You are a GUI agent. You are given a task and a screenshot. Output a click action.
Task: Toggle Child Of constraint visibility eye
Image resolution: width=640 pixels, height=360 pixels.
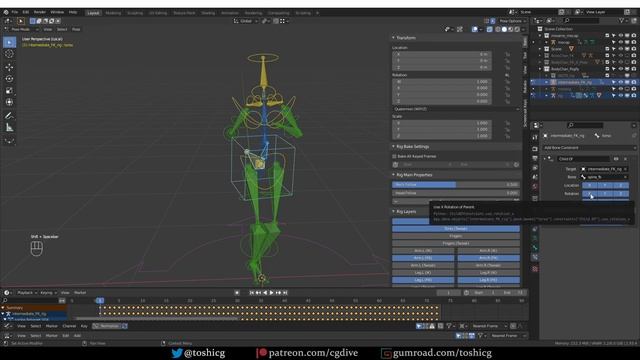[616, 159]
